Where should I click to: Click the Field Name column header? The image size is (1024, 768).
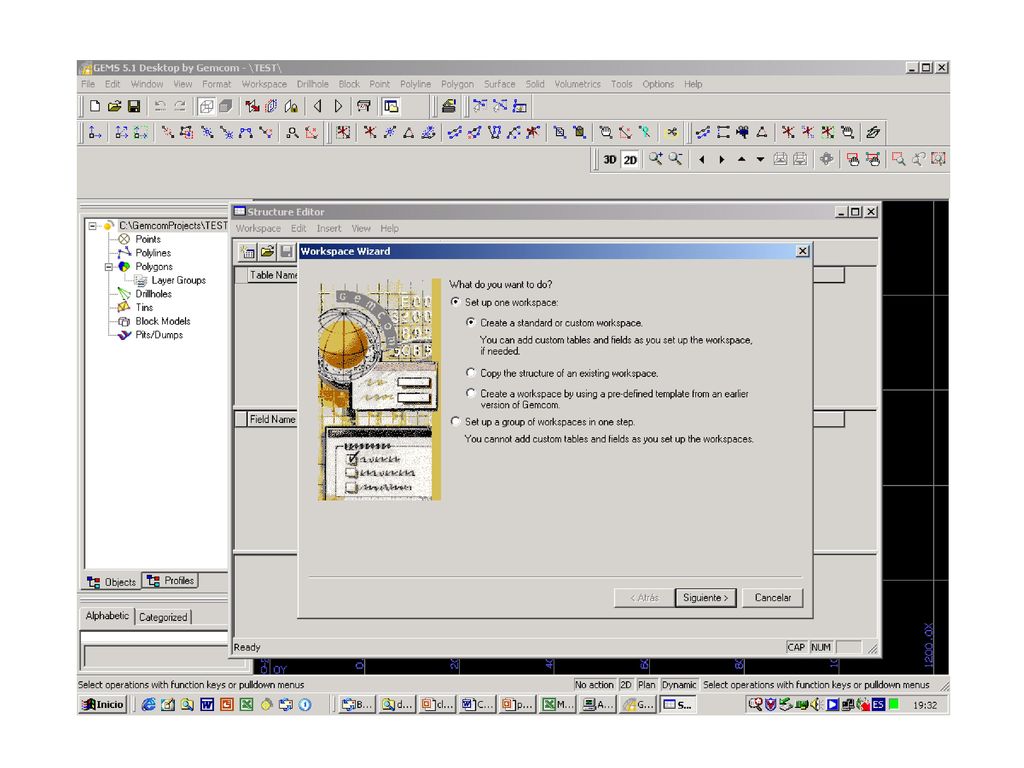pos(272,420)
